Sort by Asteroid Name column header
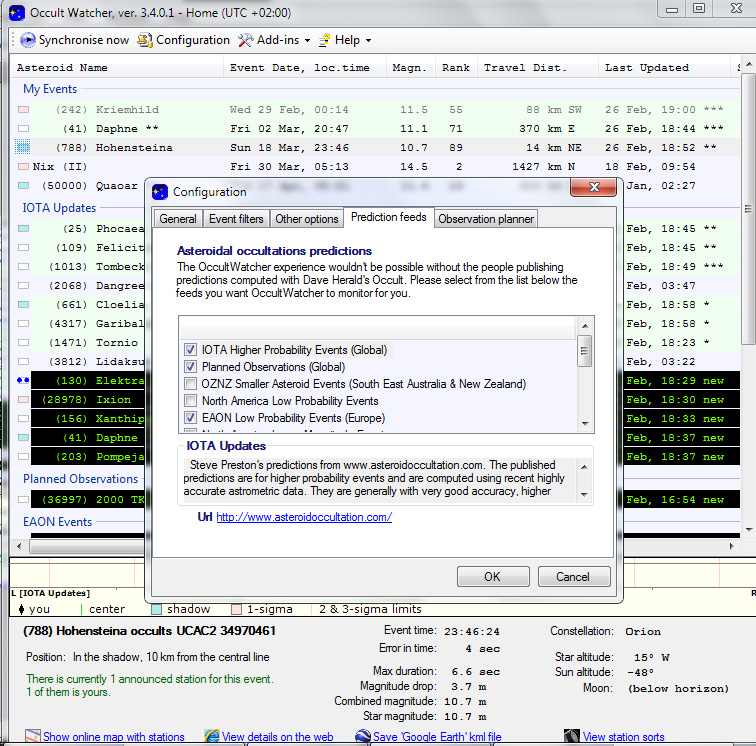This screenshot has width=756, height=746. [x=118, y=68]
